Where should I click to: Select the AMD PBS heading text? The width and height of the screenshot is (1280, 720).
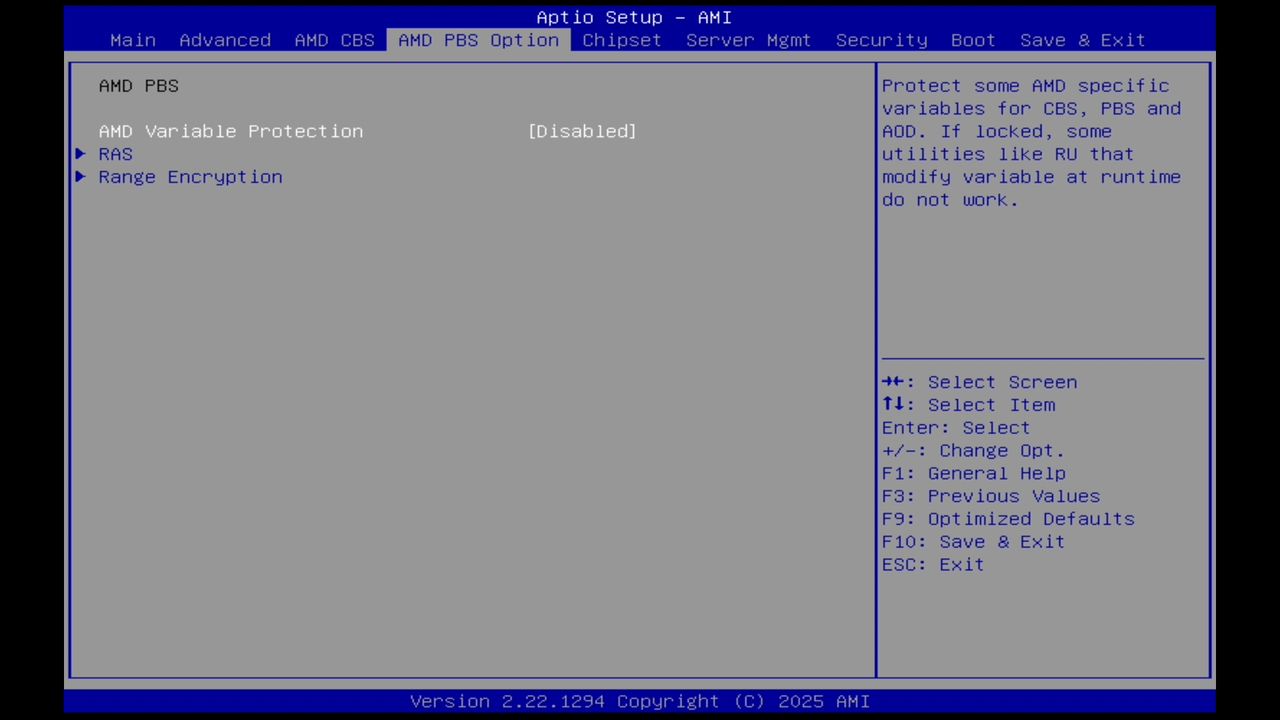pyautogui.click(x=138, y=86)
